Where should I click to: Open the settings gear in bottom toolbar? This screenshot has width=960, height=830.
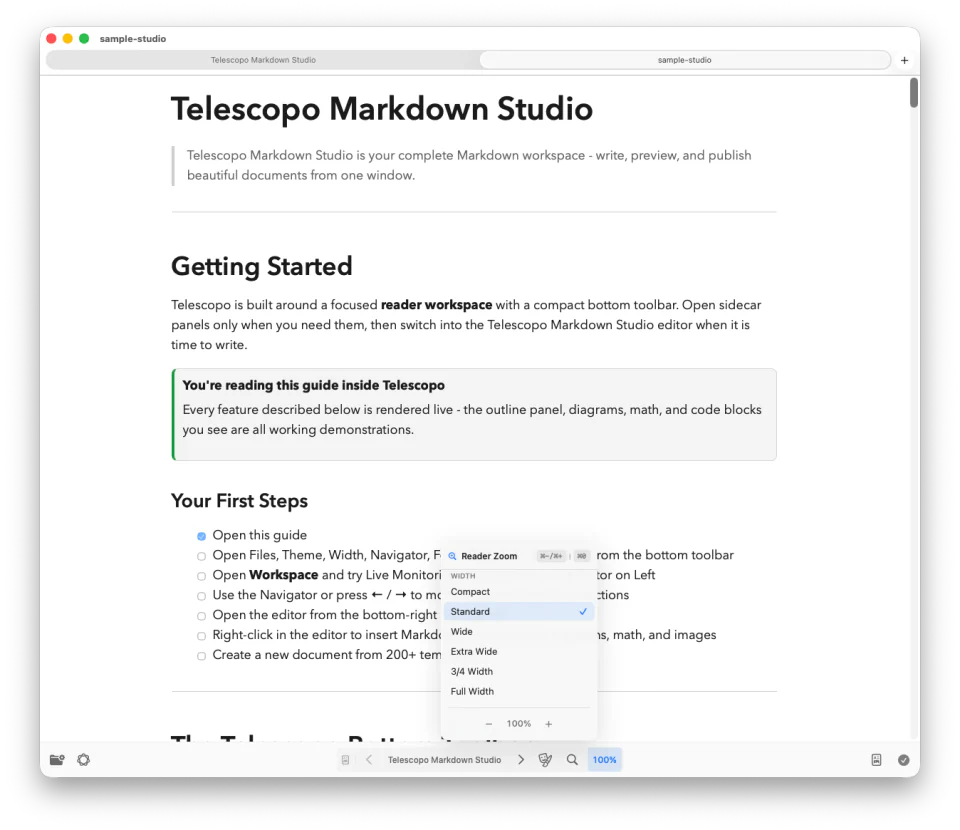point(84,760)
